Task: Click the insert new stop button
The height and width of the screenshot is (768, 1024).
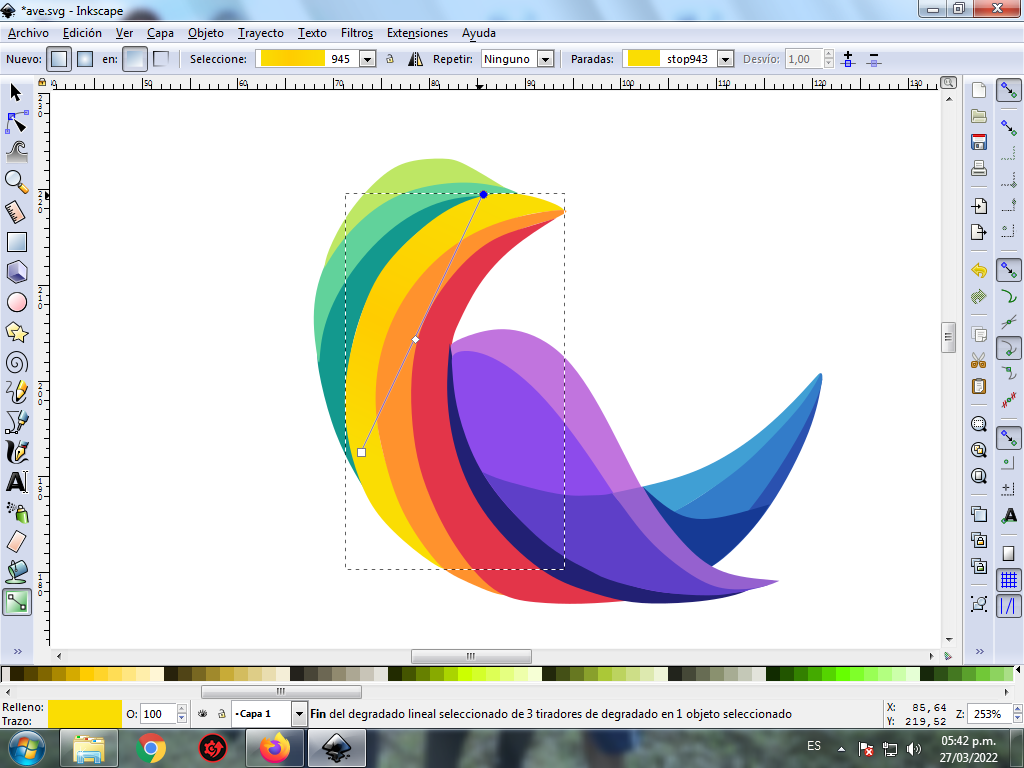Action: tap(848, 59)
